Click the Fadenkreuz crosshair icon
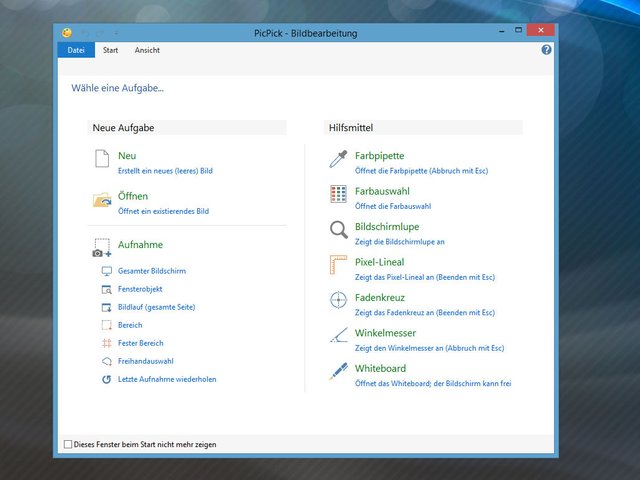 (338, 300)
